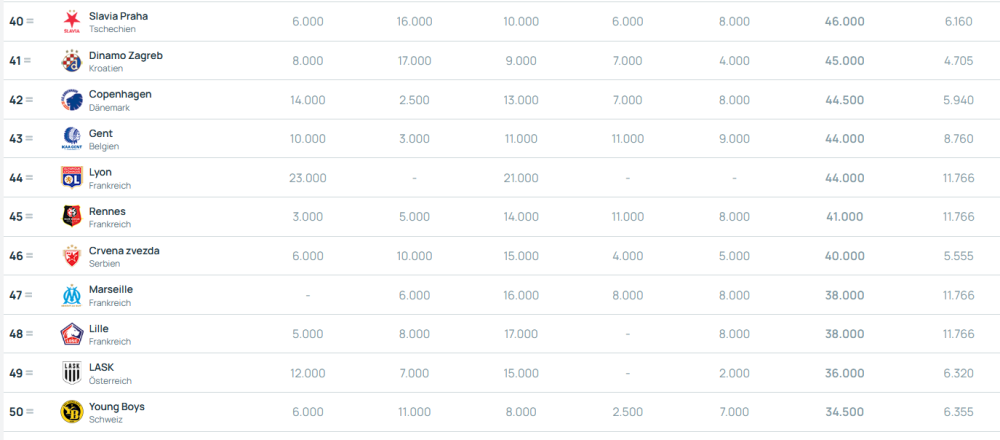
Task: Click the Dinamo Zagreb club logo
Action: click(x=71, y=61)
